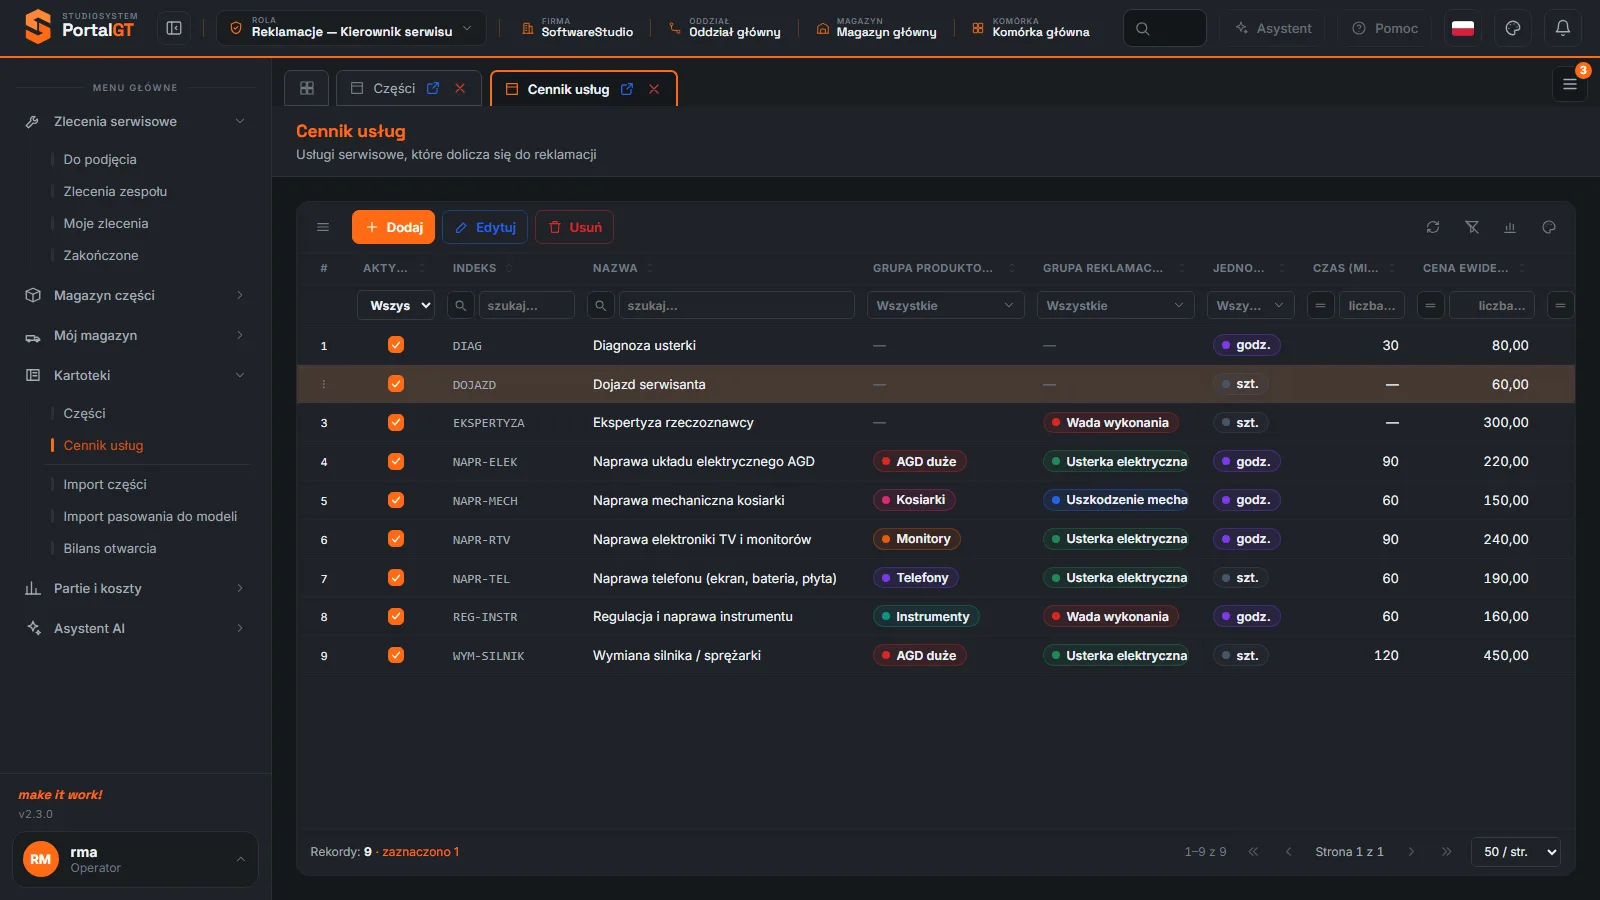Close the Części tab
This screenshot has height=900, width=1600.
pyautogui.click(x=460, y=88)
